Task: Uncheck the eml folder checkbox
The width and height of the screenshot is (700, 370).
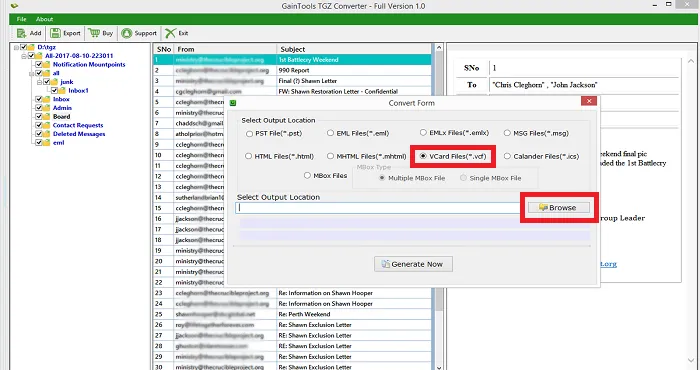Action: (x=39, y=143)
